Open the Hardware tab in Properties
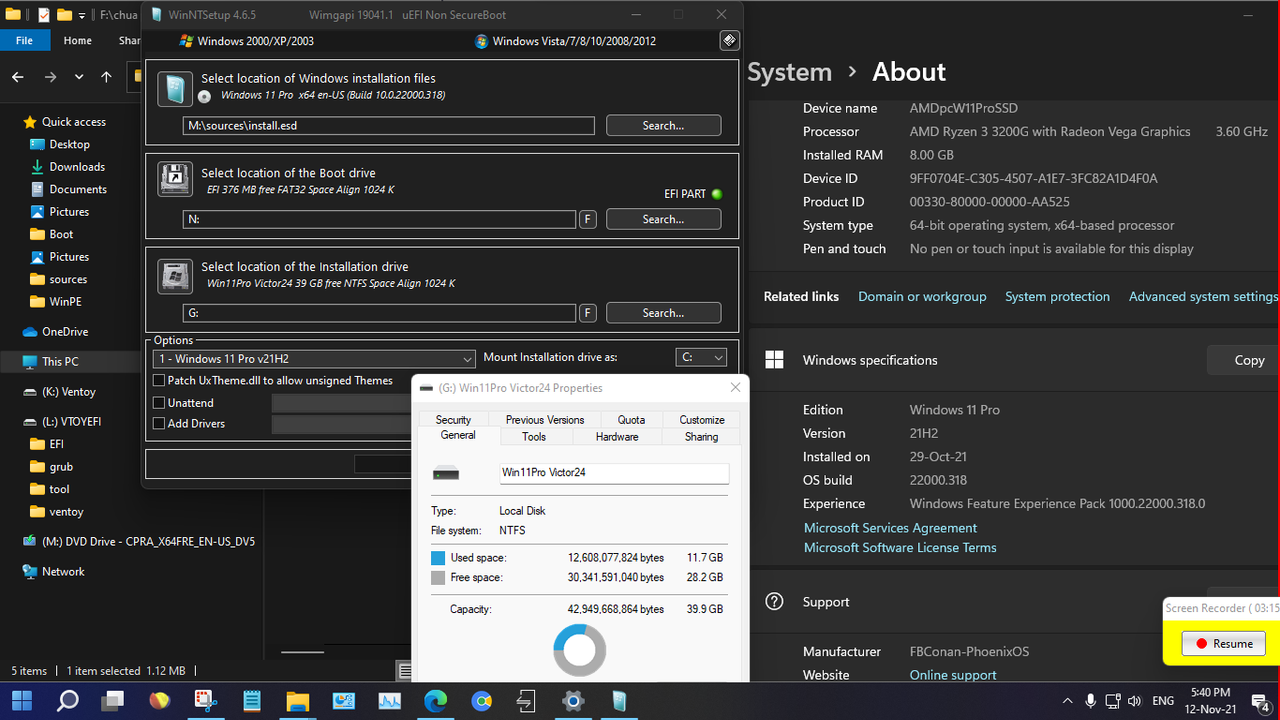Screen dimensions: 1280x720 [x=617, y=437]
